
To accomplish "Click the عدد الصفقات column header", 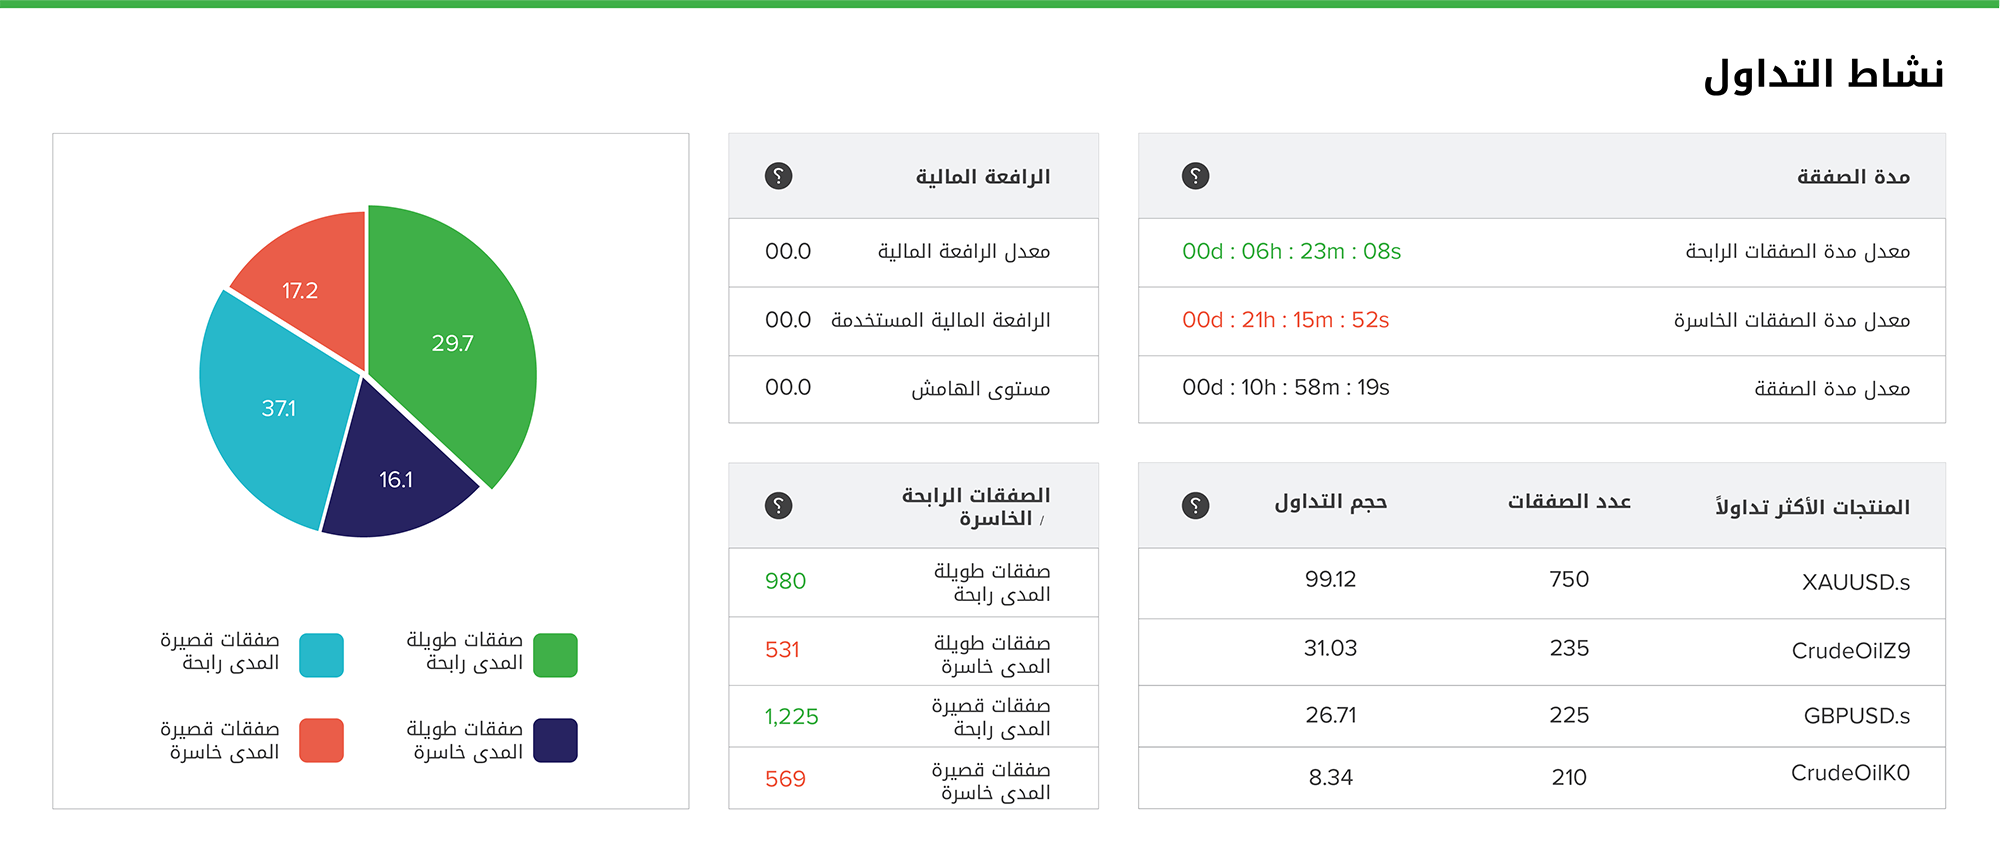I will click(1569, 502).
